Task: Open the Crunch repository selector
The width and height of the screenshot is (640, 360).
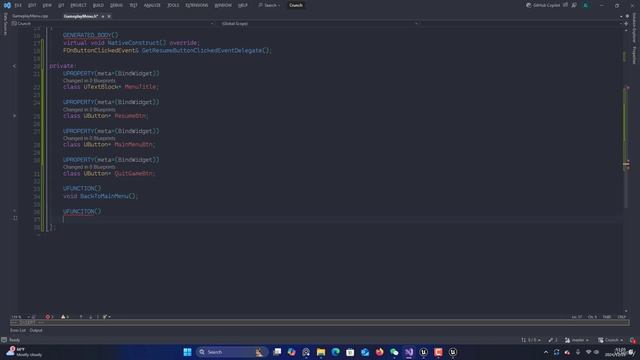Action: tap(611, 340)
